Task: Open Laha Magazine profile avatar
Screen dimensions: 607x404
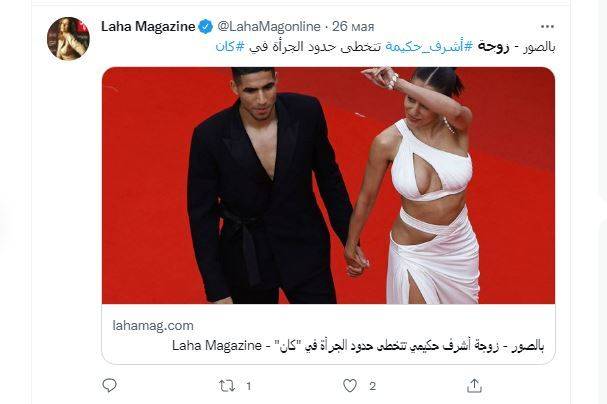Action: [x=68, y=39]
